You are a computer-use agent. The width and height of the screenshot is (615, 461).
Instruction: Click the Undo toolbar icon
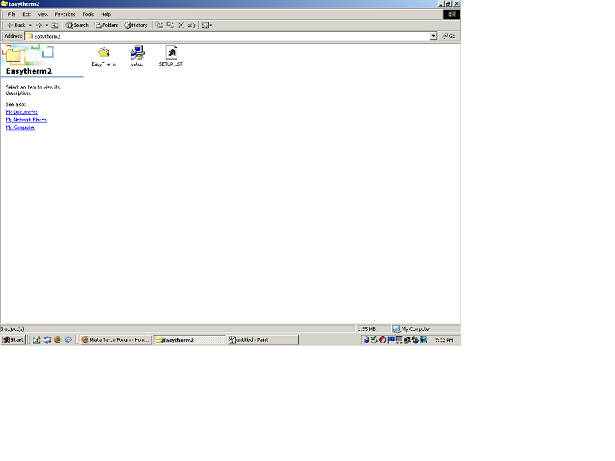coord(191,25)
